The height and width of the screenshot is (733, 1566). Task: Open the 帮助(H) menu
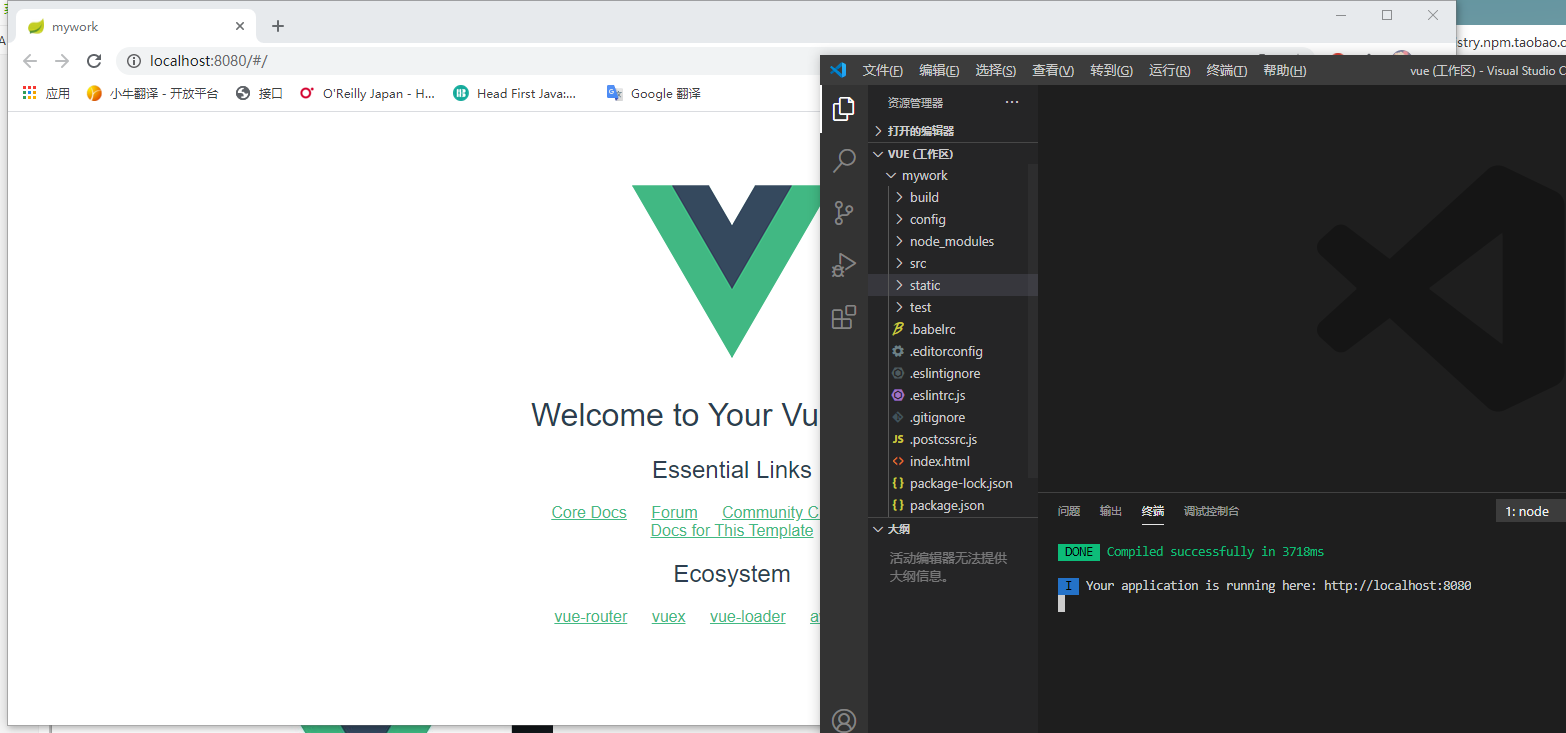(1285, 70)
